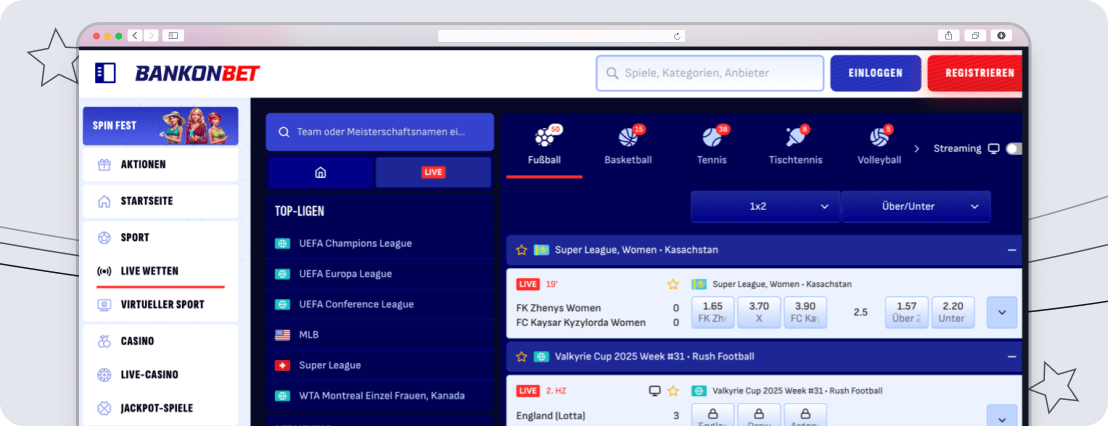The height and width of the screenshot is (426, 1108).
Task: Focus the Team oder Meisterschaftsnamen search field
Action: [379, 132]
